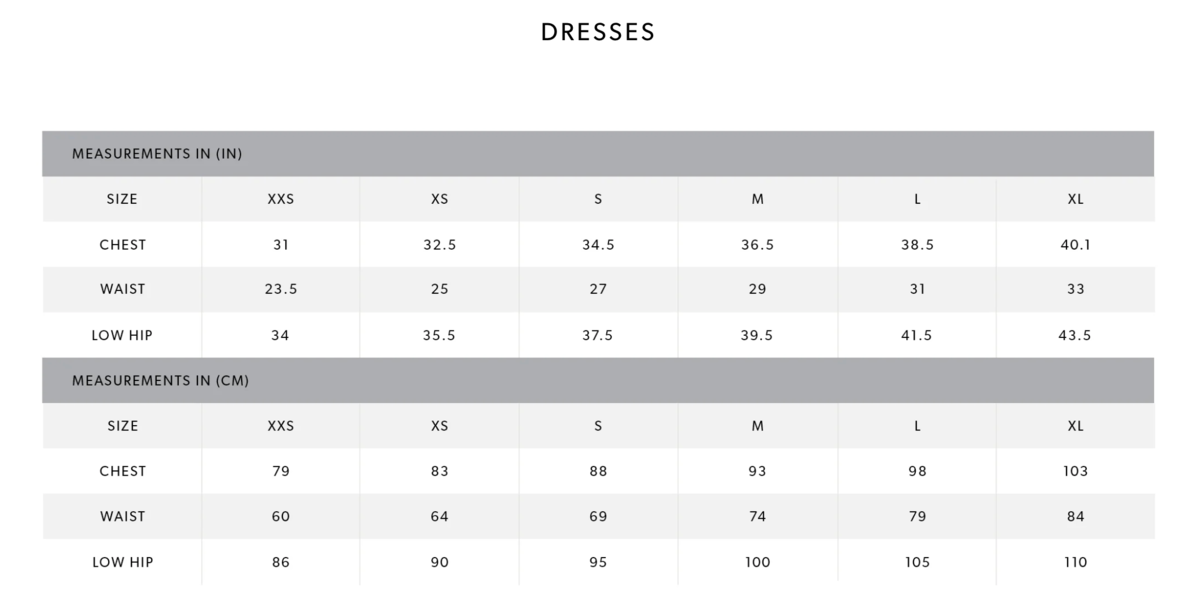Click the CHEST row label in the centimeters table
Image resolution: width=1200 pixels, height=591 pixels.
tap(122, 471)
